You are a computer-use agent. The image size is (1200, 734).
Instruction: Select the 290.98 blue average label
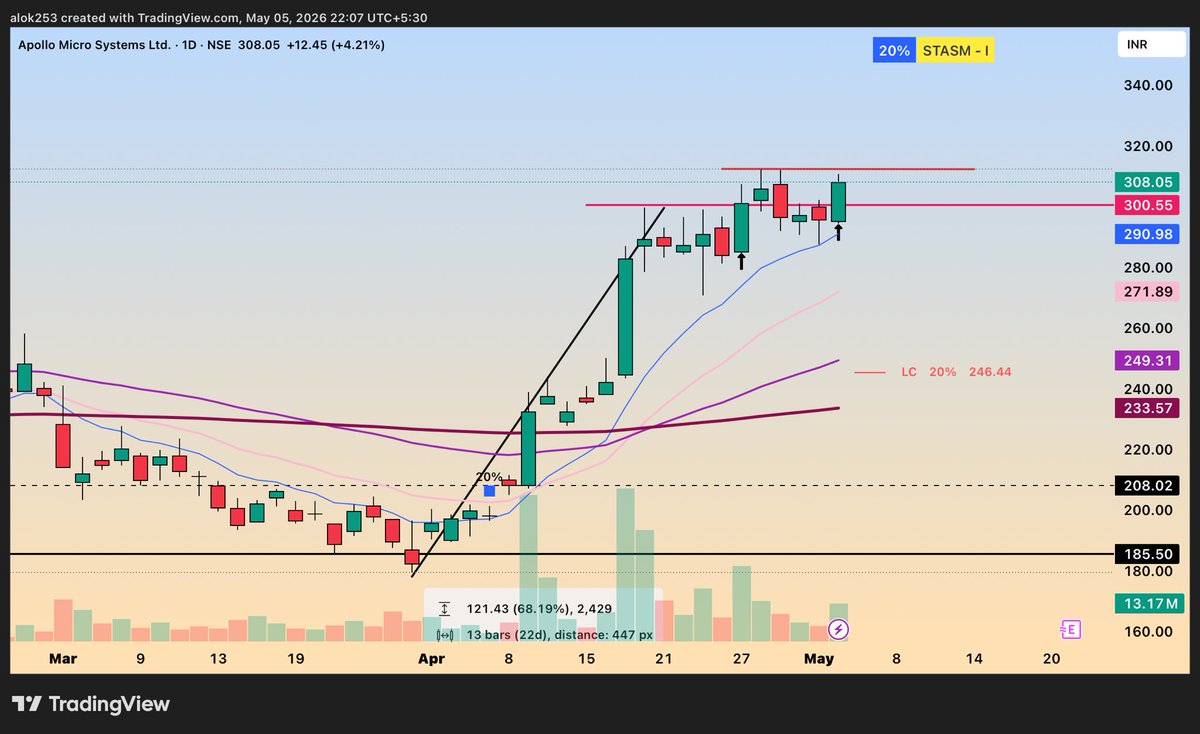[1148, 234]
